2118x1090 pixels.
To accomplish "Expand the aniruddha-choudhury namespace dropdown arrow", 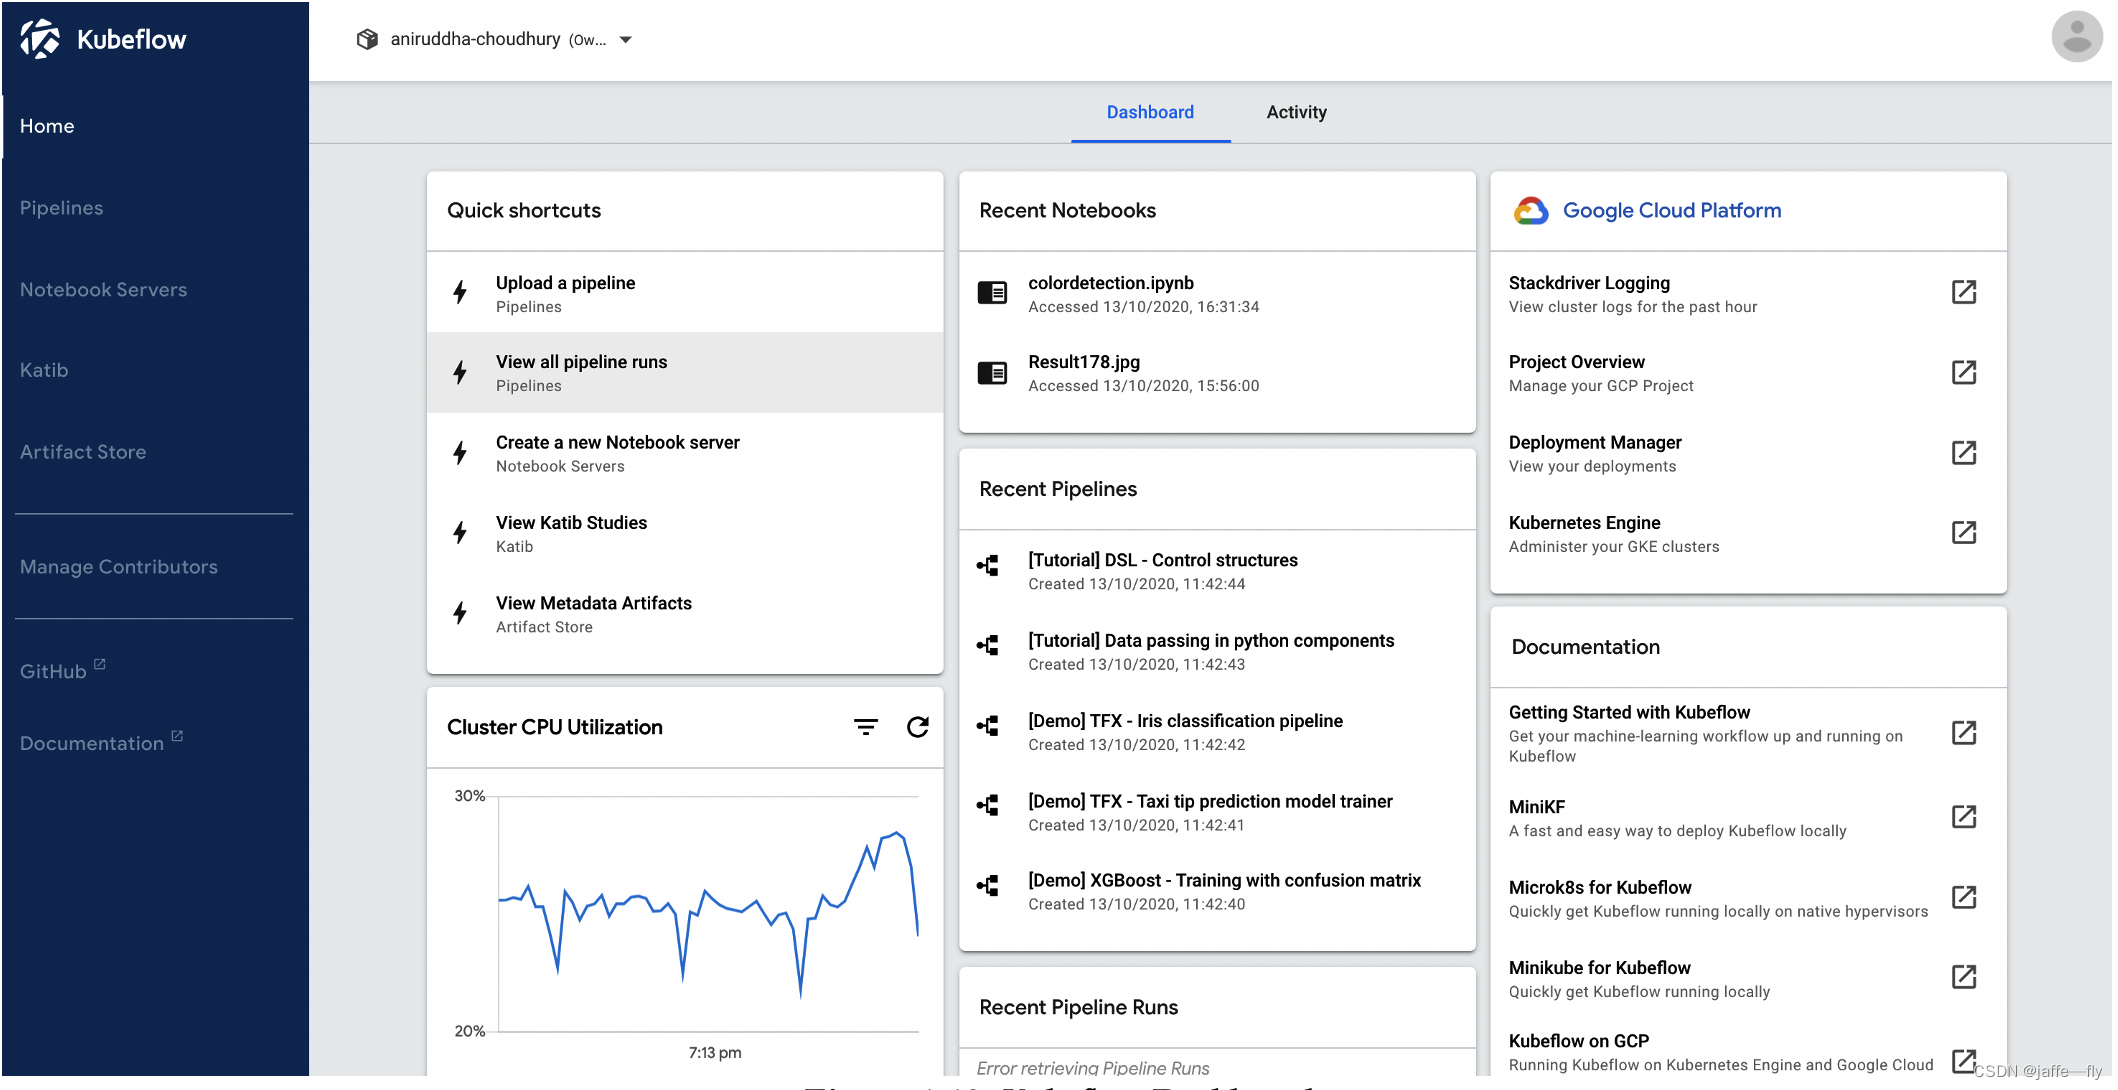I will pos(626,40).
